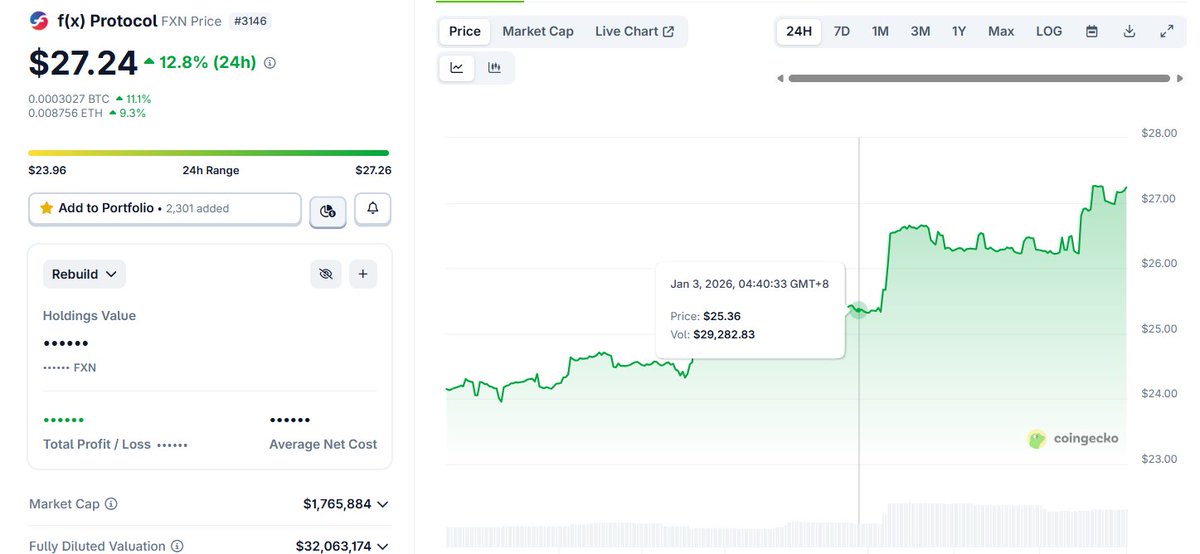Add a transaction with plus button
This screenshot has width=1200, height=554.
click(363, 274)
